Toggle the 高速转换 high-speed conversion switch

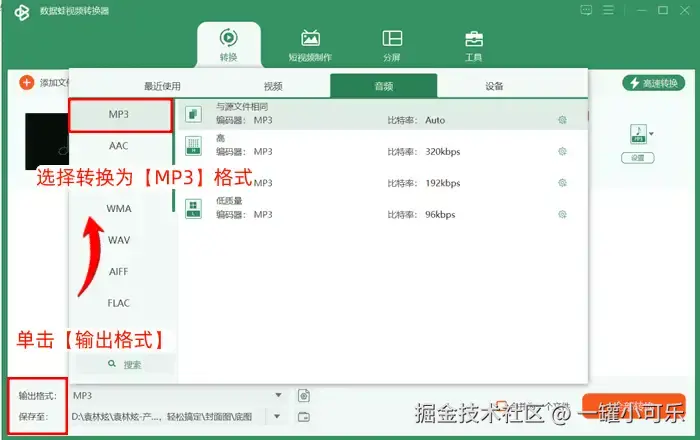[654, 83]
